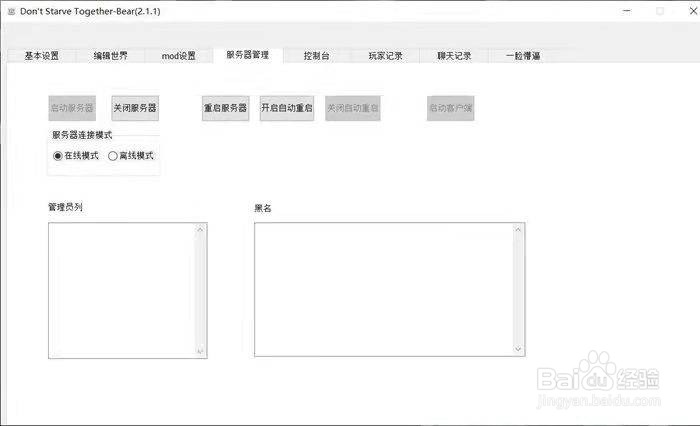
Task: Click the 重启服务器 button
Action: tap(225, 108)
